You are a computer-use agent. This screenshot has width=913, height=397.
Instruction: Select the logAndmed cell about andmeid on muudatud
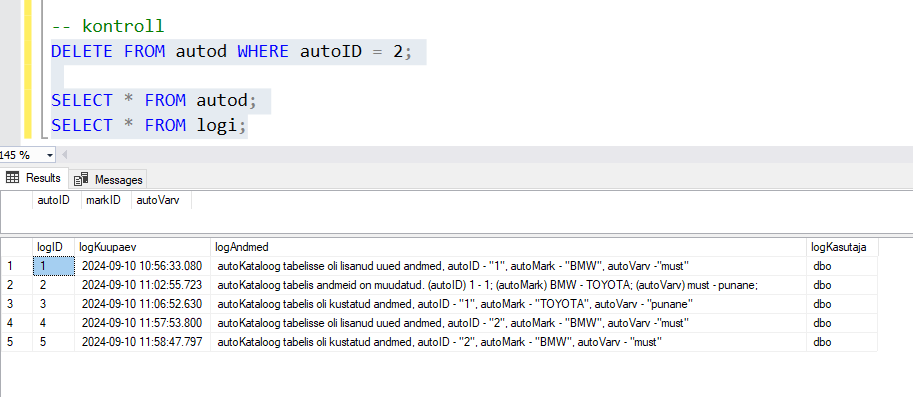[x=508, y=285]
